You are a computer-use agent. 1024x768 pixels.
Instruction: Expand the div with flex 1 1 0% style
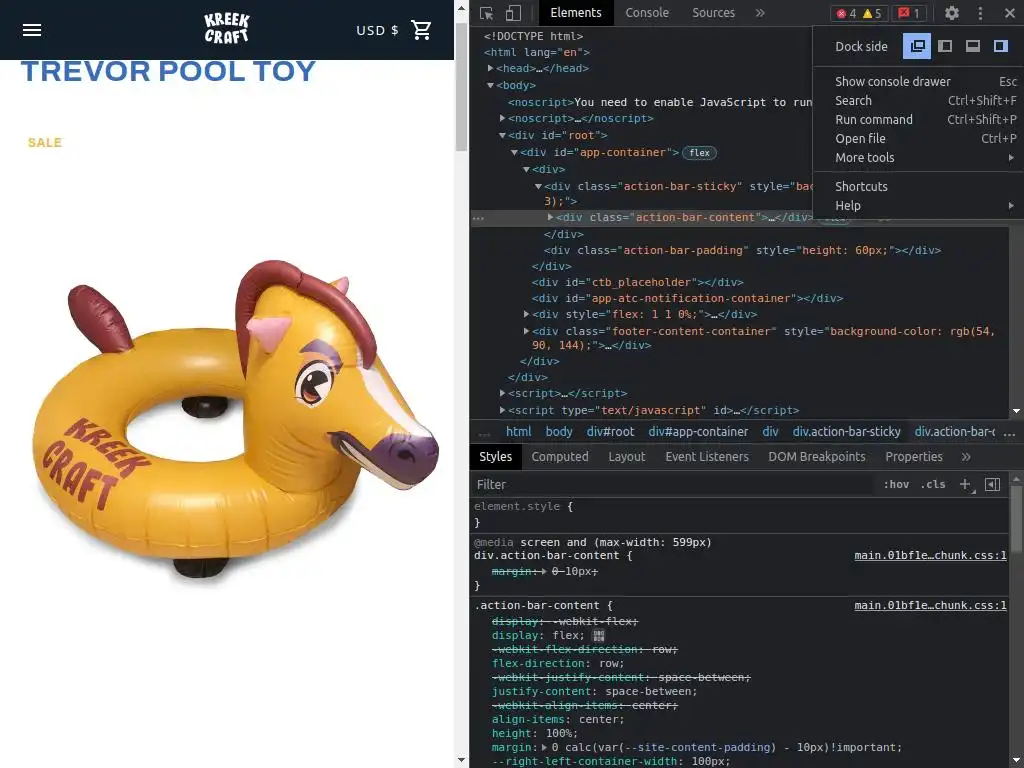pos(526,314)
